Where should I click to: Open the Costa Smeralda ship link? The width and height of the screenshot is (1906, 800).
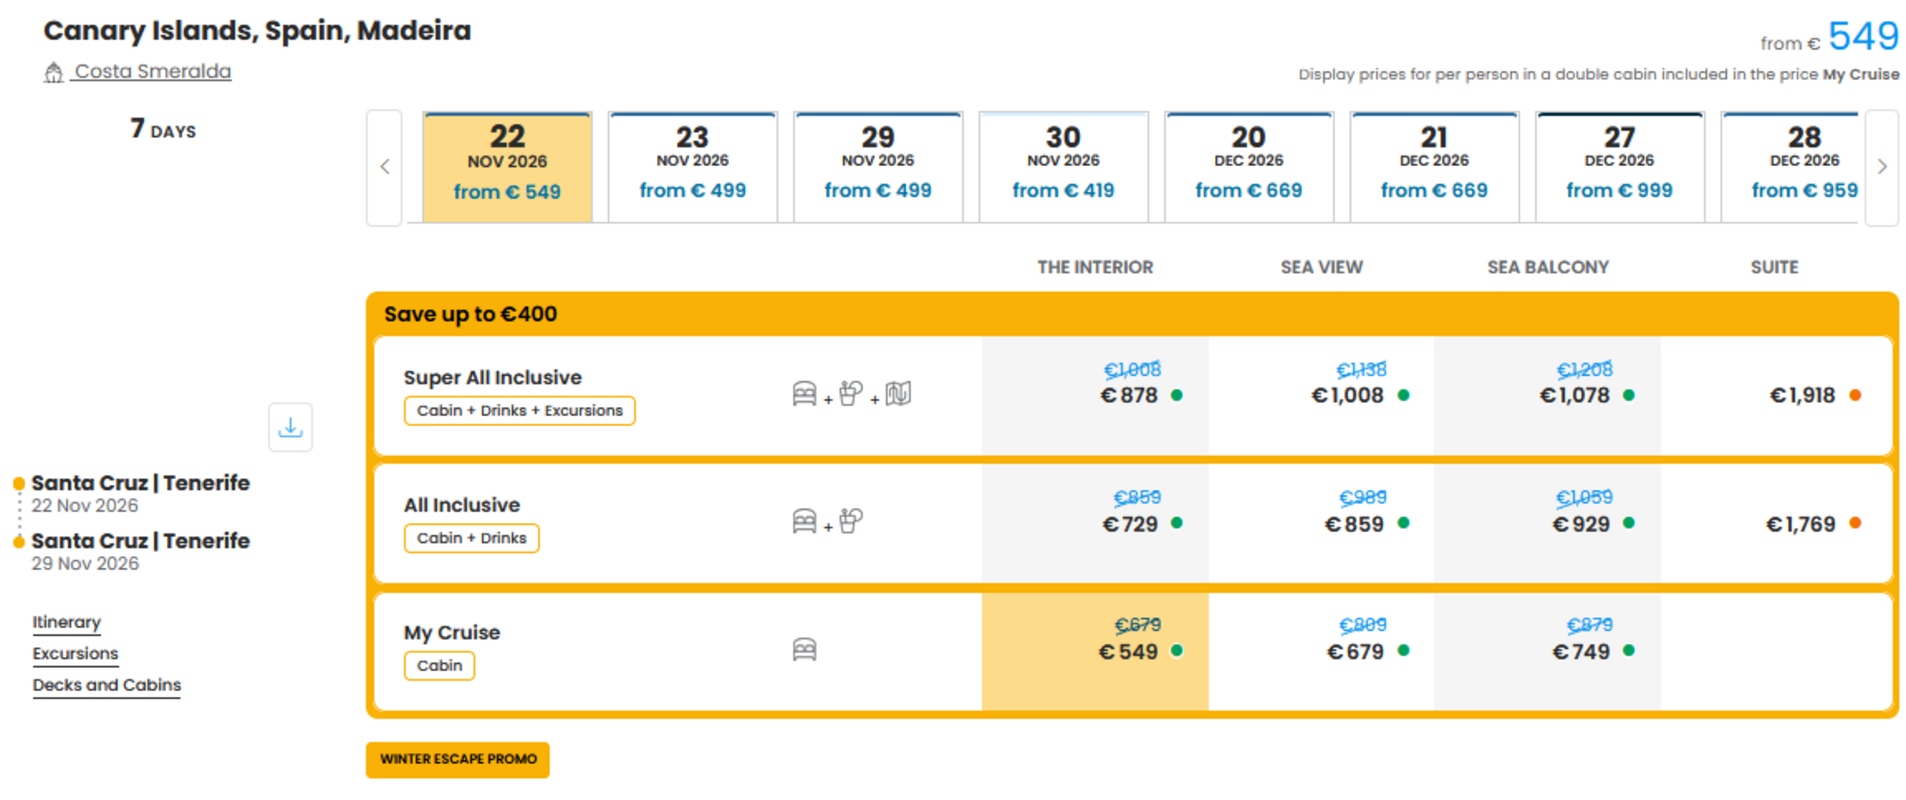(x=152, y=72)
